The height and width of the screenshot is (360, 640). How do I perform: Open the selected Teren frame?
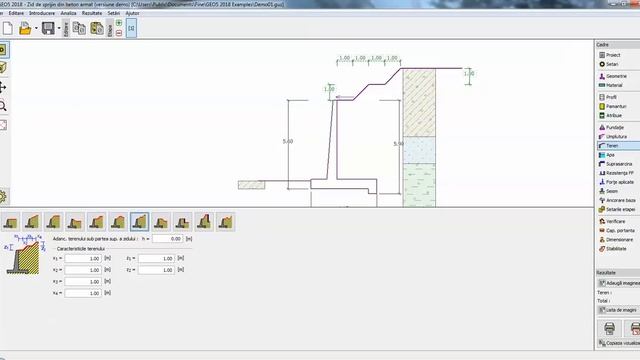618,146
